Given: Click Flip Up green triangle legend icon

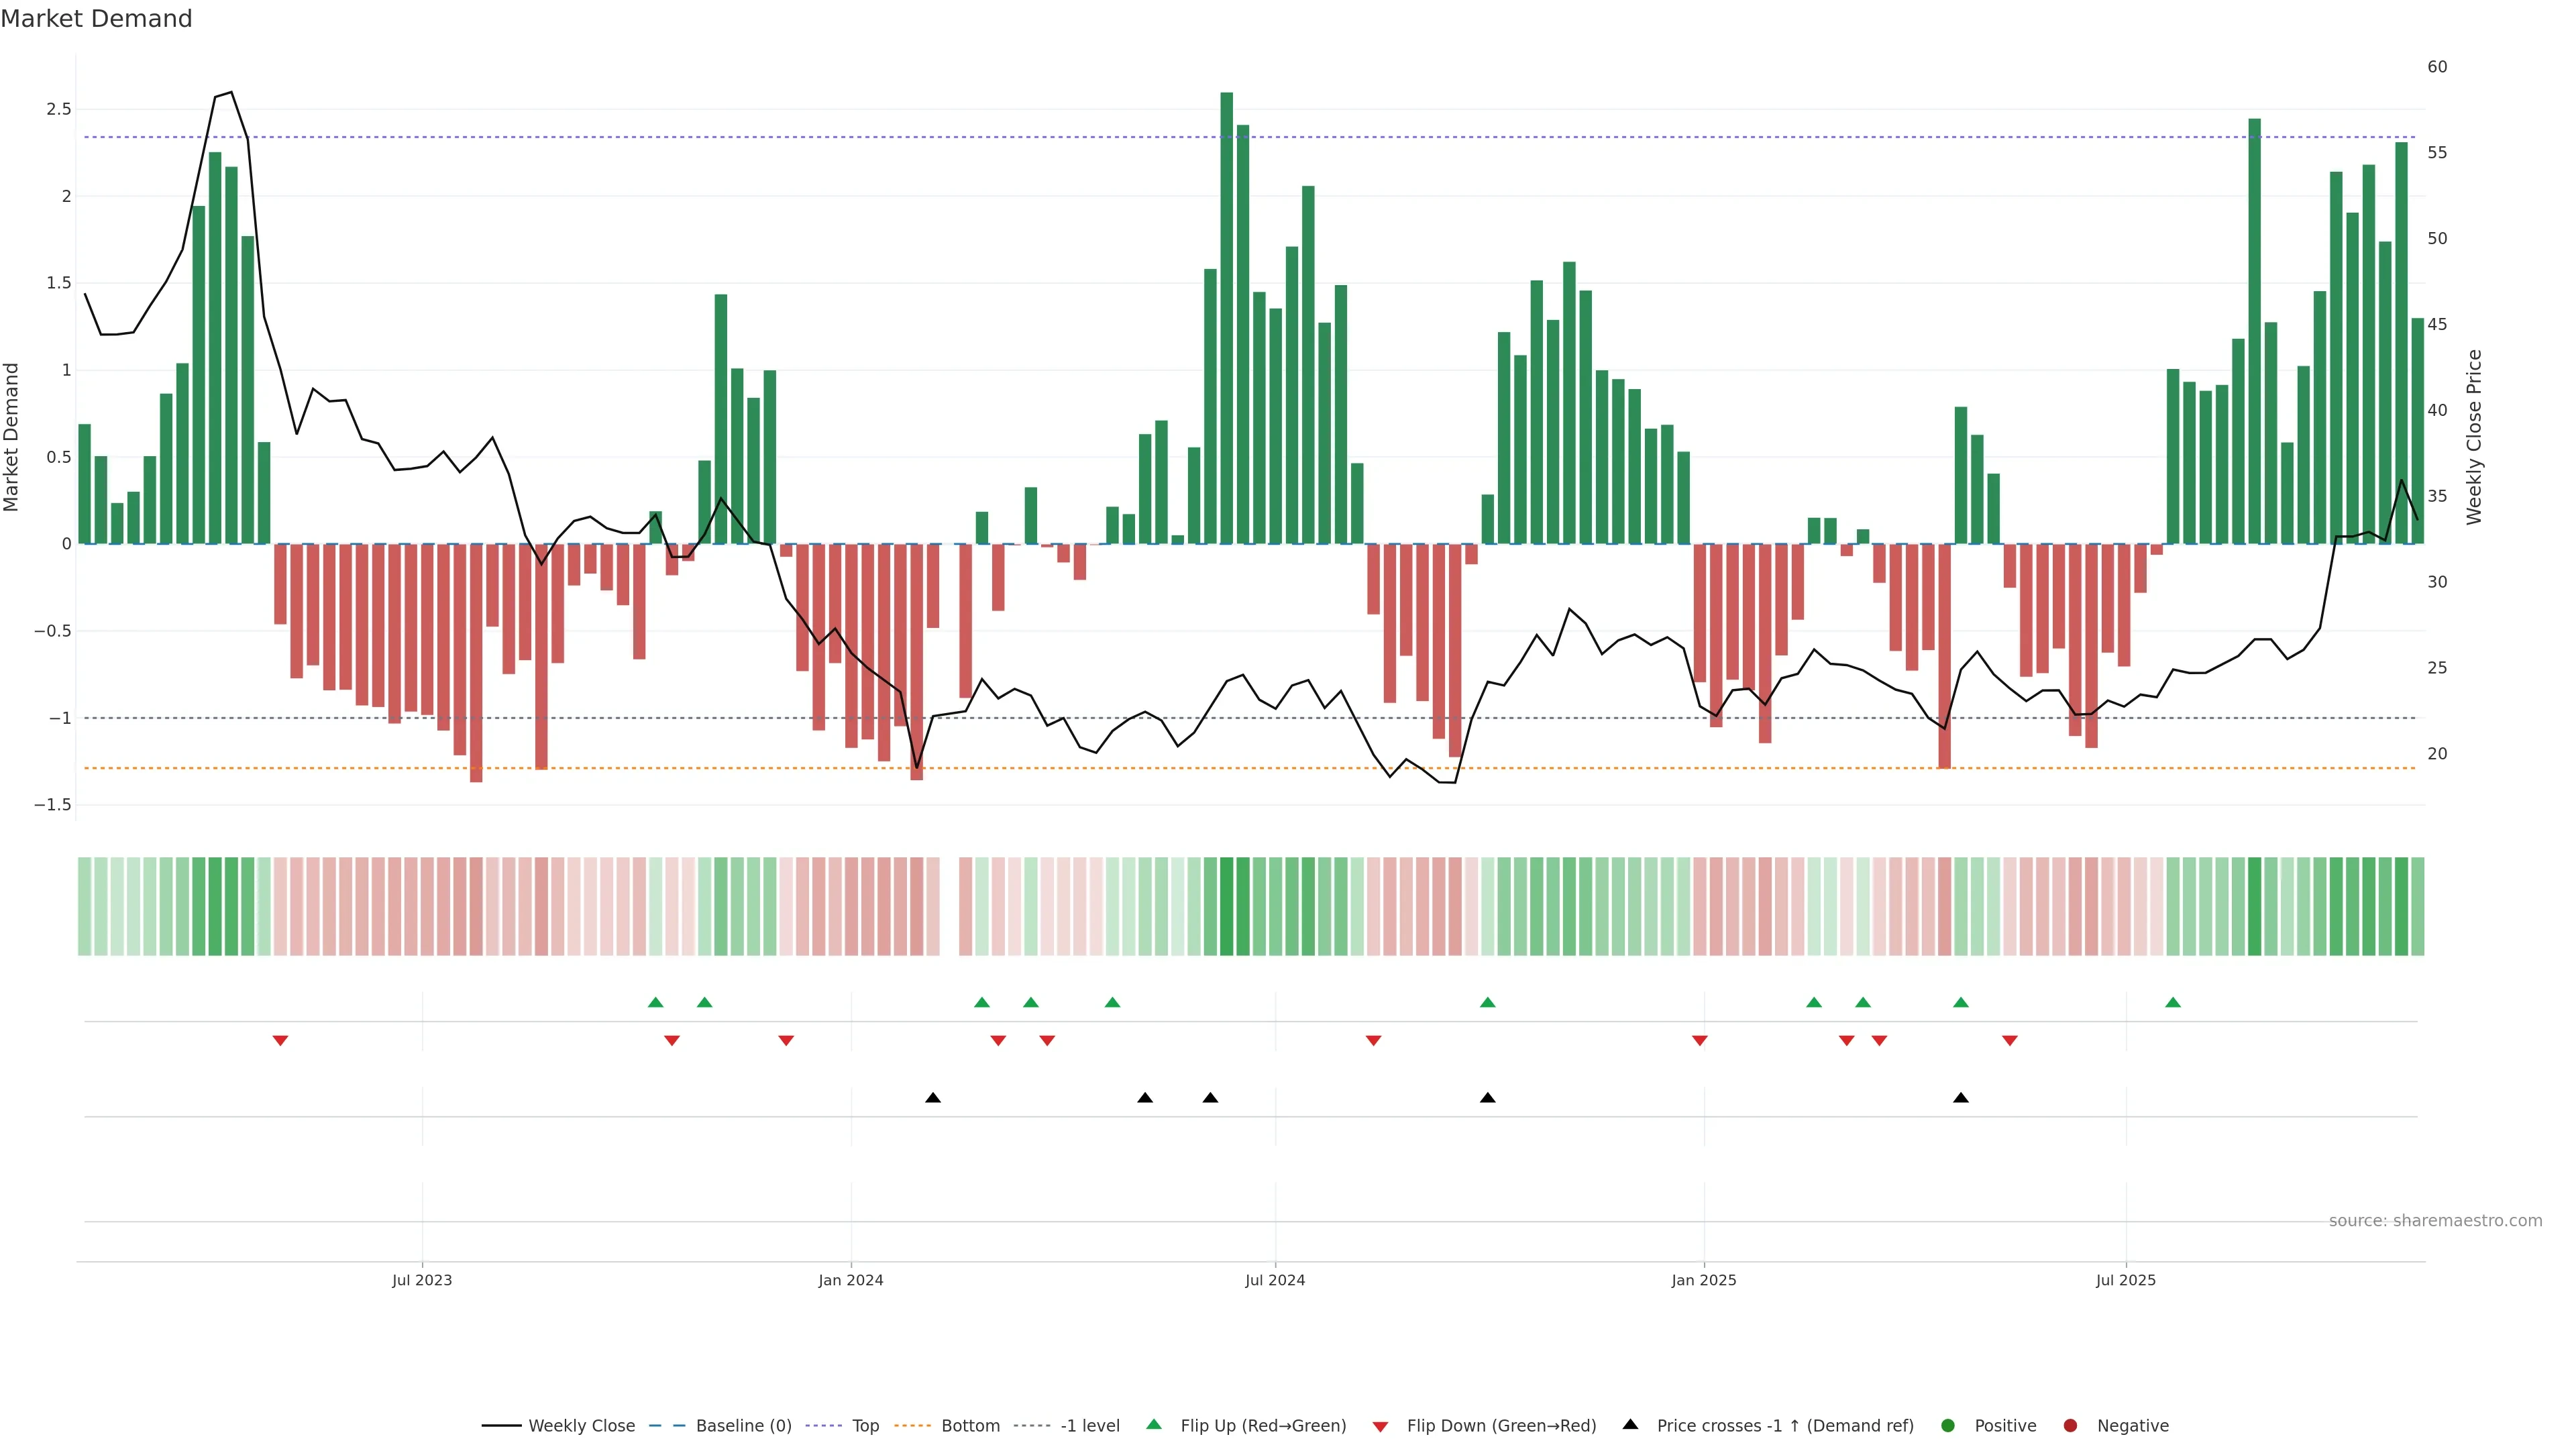Looking at the screenshot, I should tap(1154, 1424).
